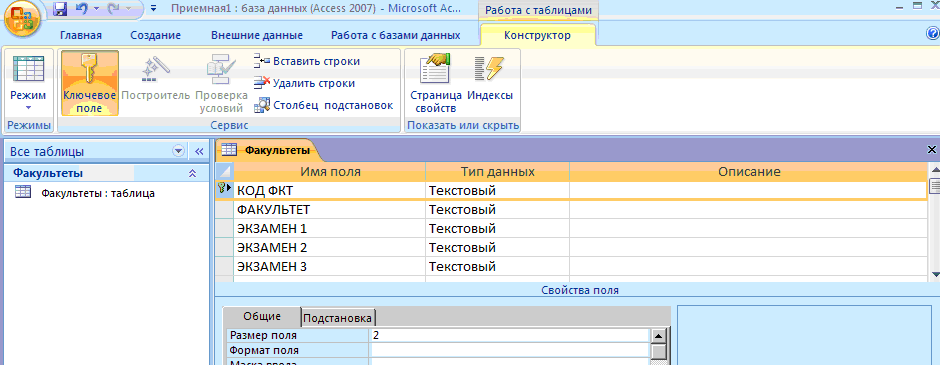Click row selector of ФАКУЛЬТЕТ row
The height and width of the screenshot is (365, 940).
pos(224,210)
